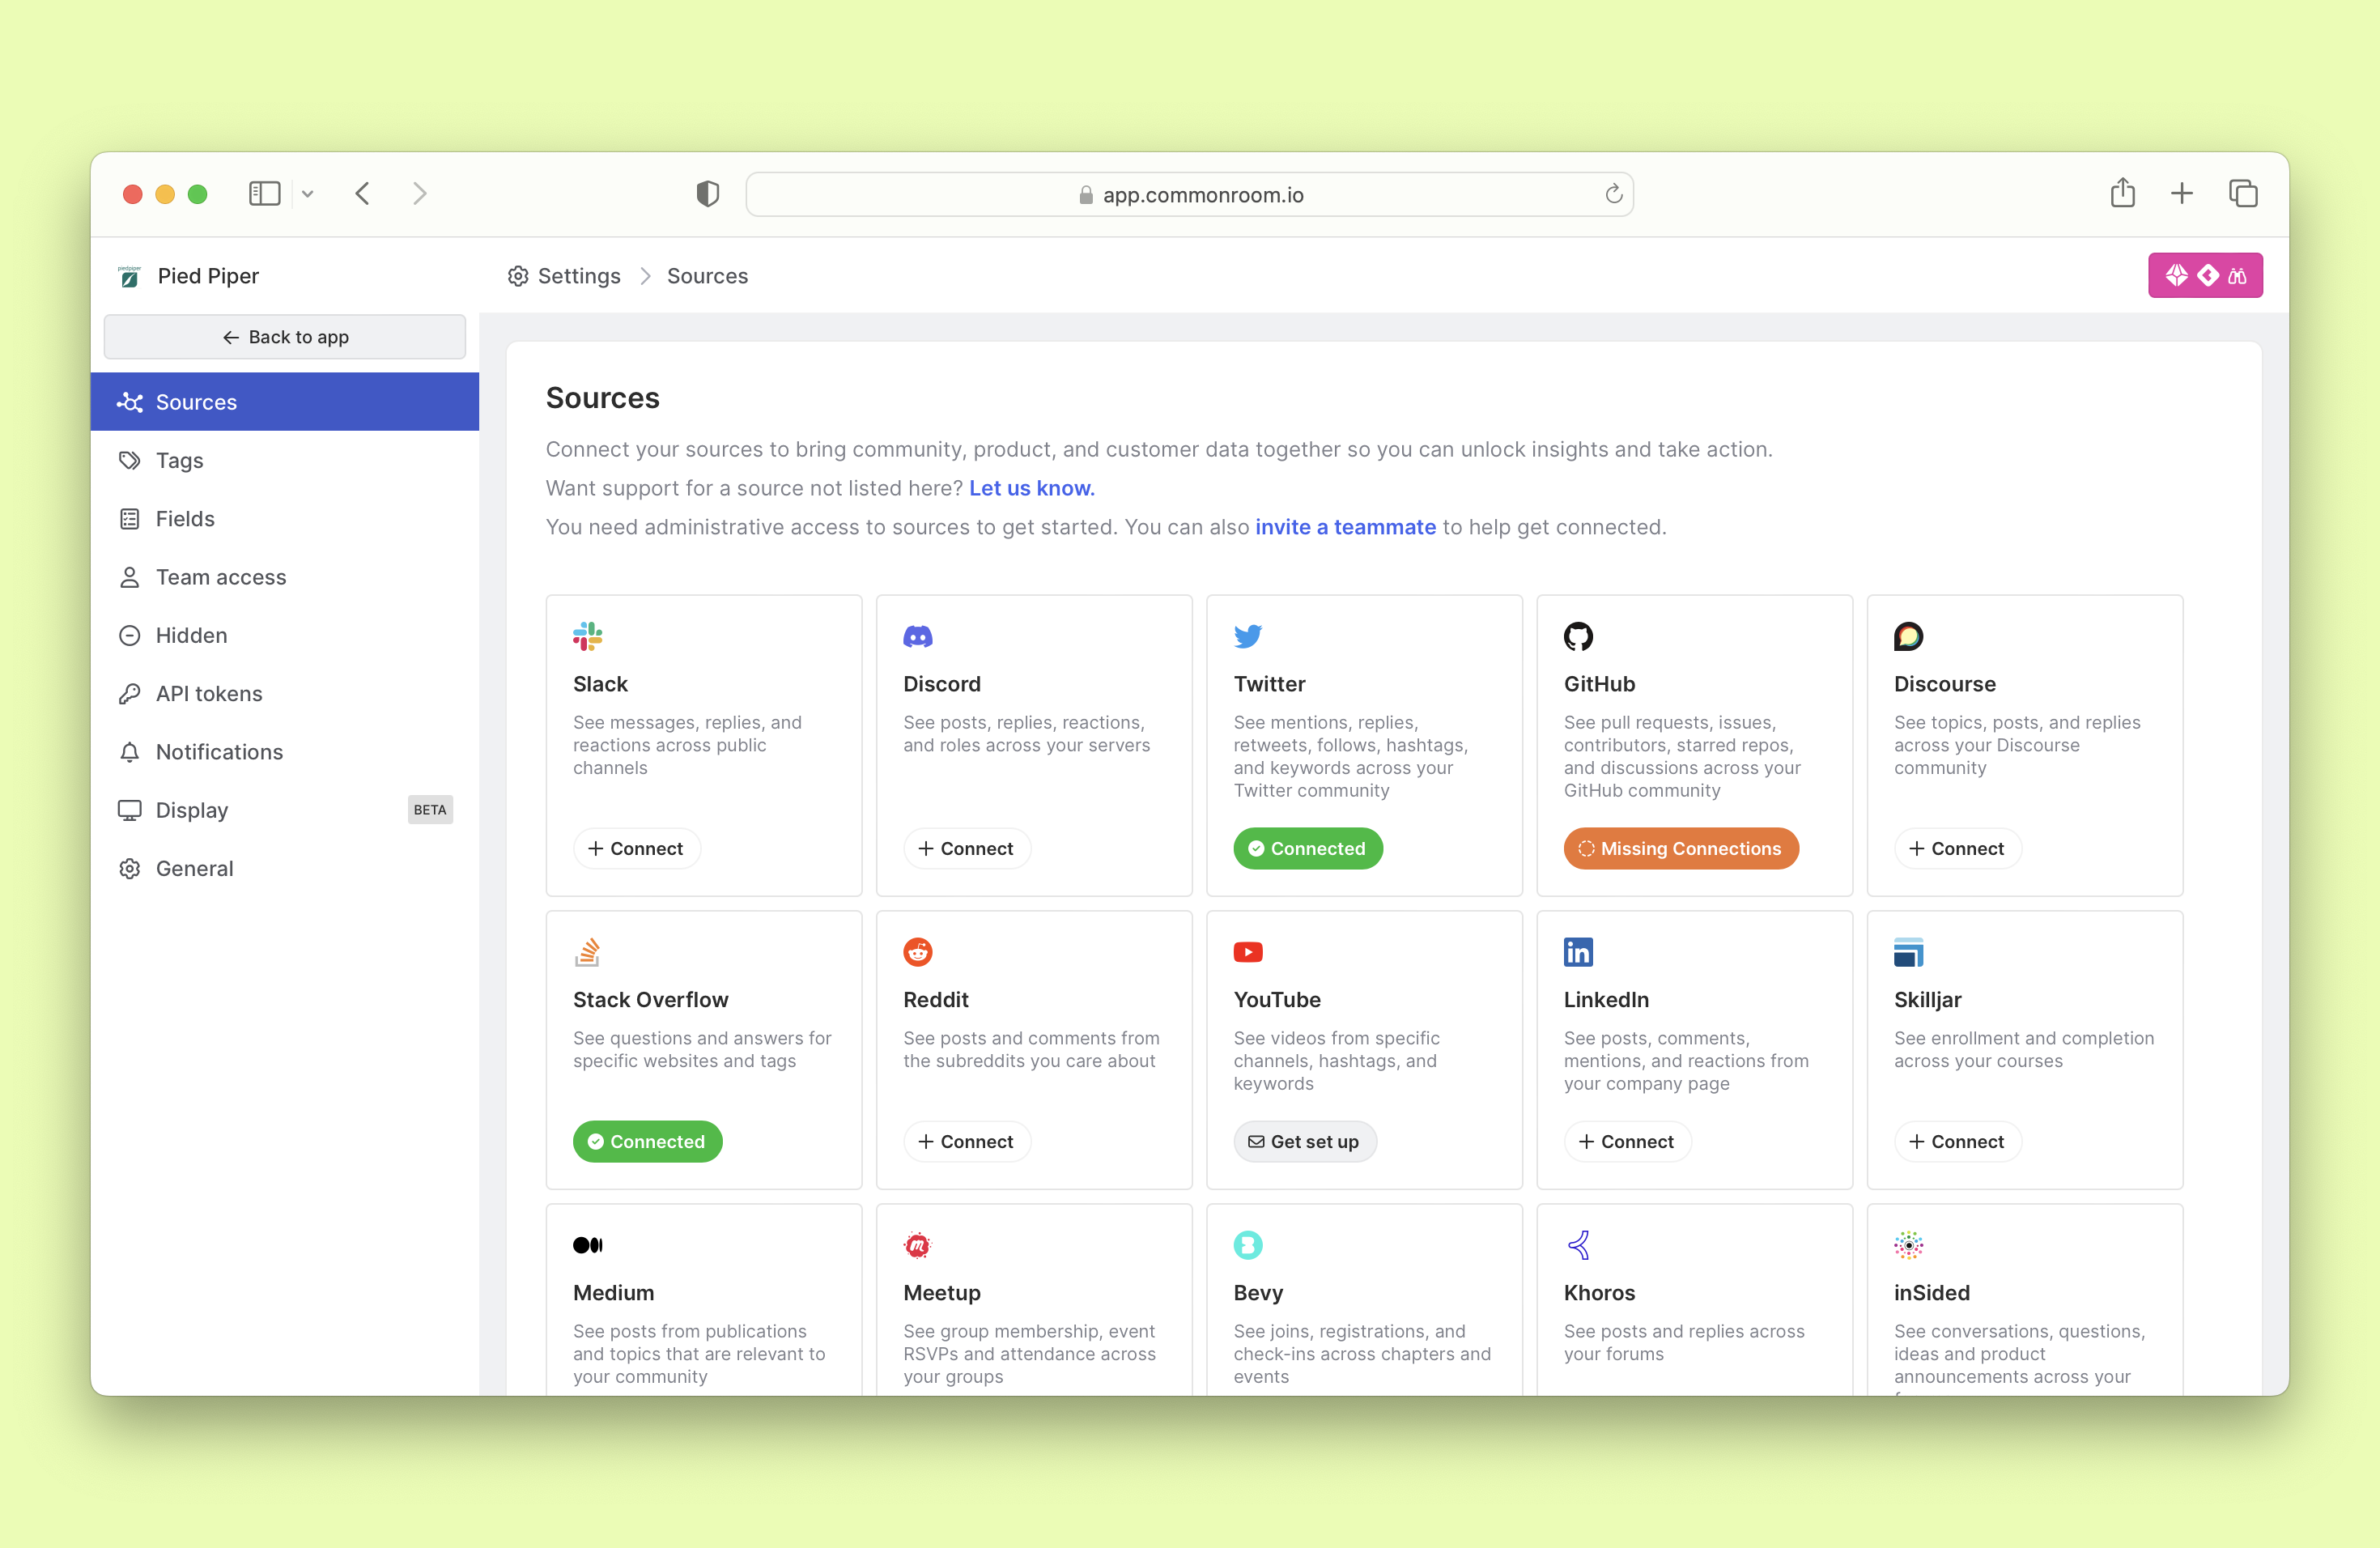Click the YouTube logo icon
2380x1548 pixels.
click(1247, 952)
